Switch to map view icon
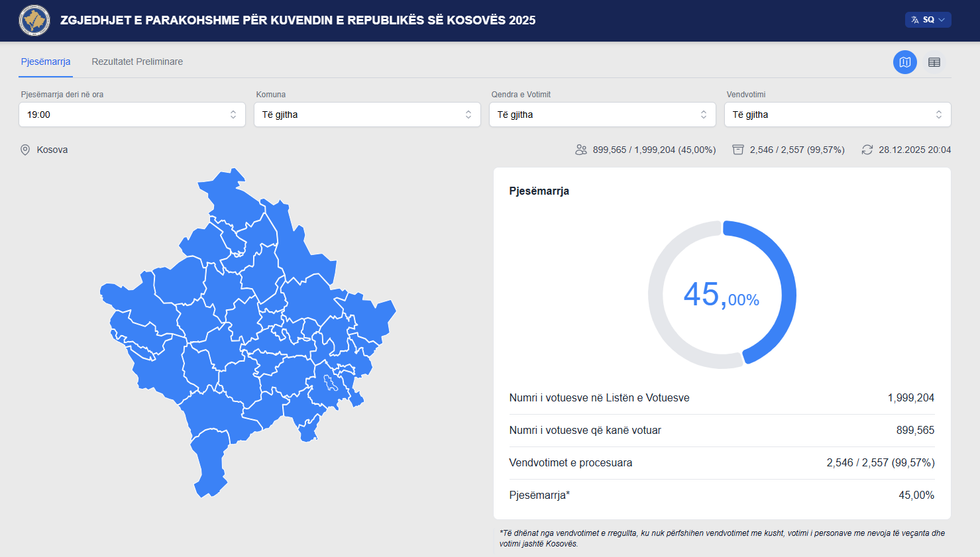The height and width of the screenshot is (557, 980). coord(904,62)
